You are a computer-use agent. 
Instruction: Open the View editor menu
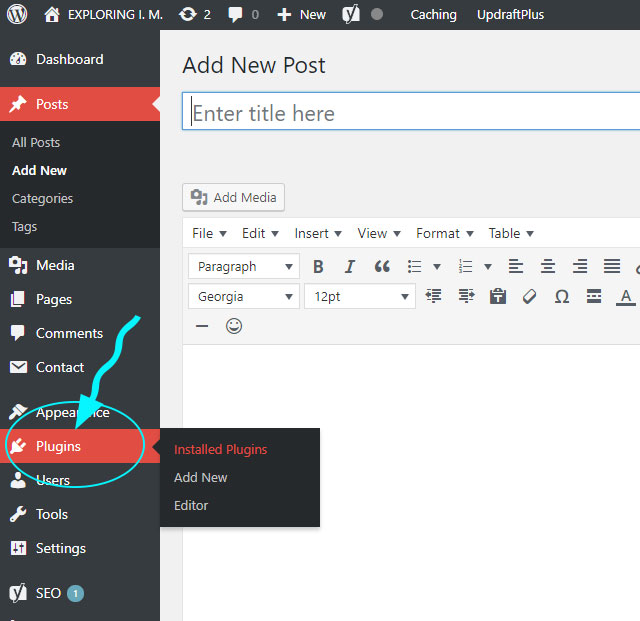(379, 233)
